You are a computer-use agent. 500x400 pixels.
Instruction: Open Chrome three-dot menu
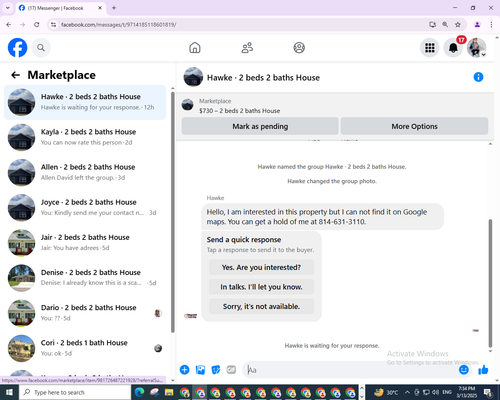[491, 25]
